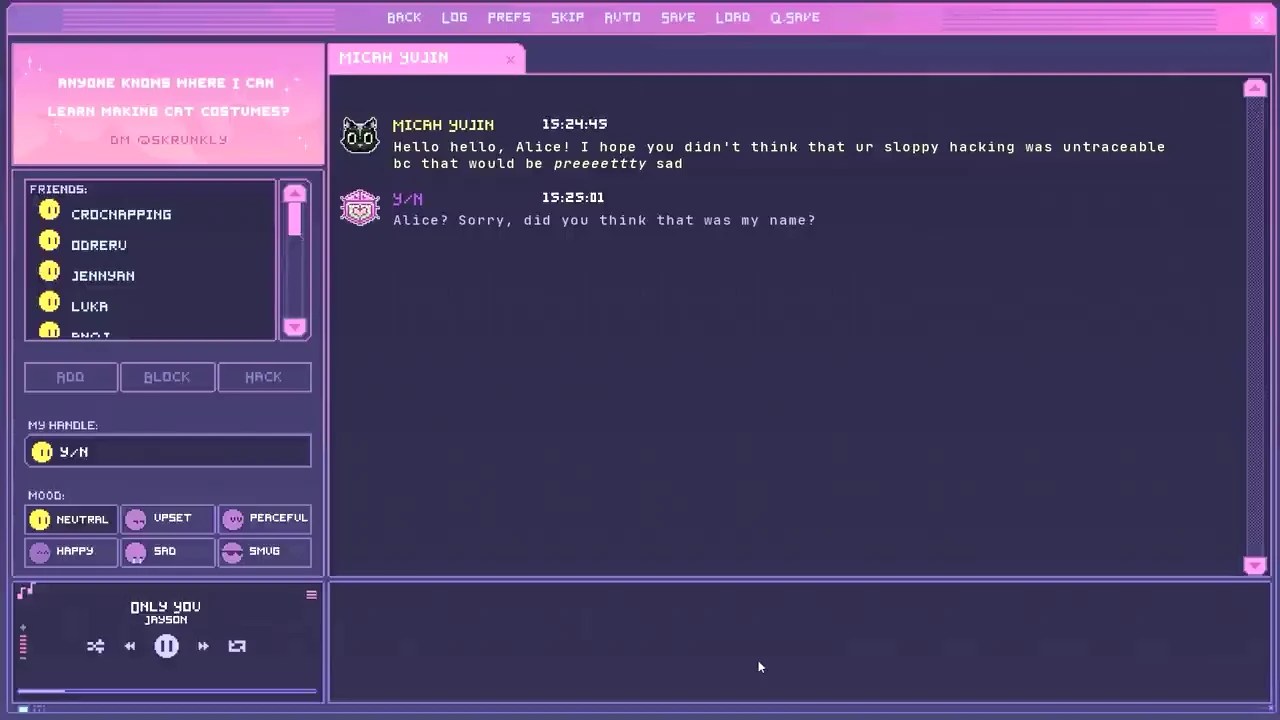Screen dimensions: 1280x720
Task: Click Q.Save in the top menu
Action: click(795, 17)
